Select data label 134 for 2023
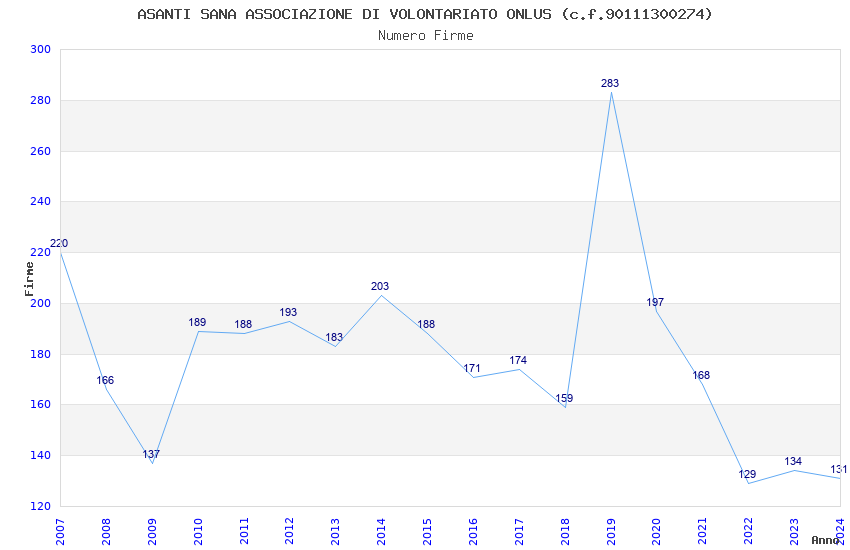This screenshot has height=550, width=850. tap(793, 462)
